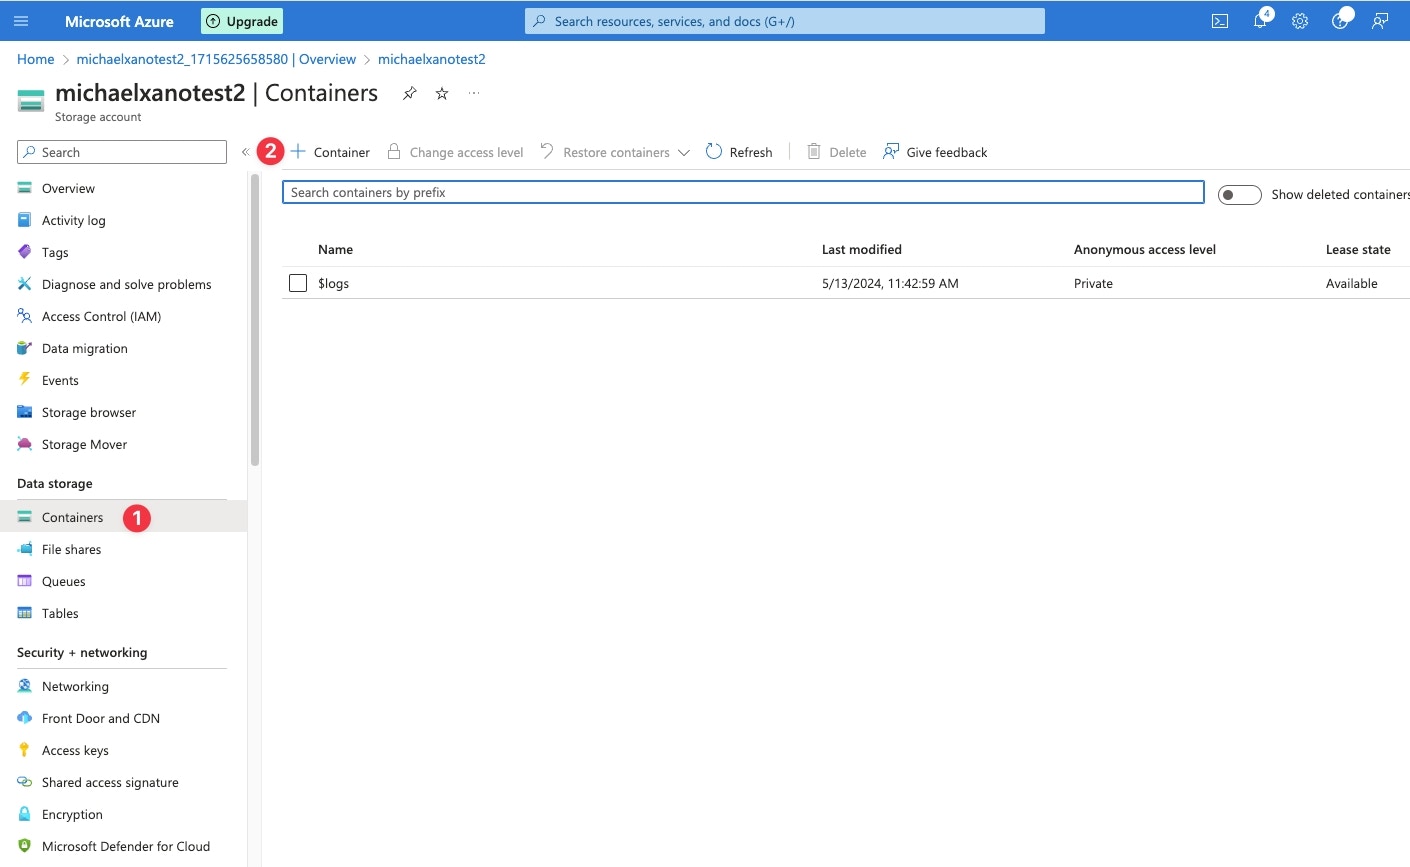Click the 'Private' access level cell
The height and width of the screenshot is (867, 1410).
1093,283
